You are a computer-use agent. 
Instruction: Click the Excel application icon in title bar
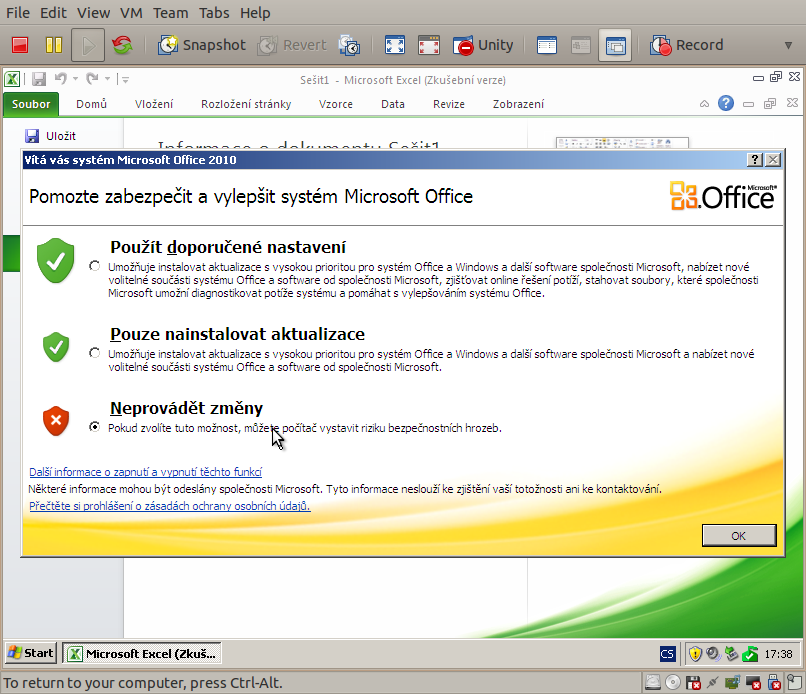coord(12,79)
